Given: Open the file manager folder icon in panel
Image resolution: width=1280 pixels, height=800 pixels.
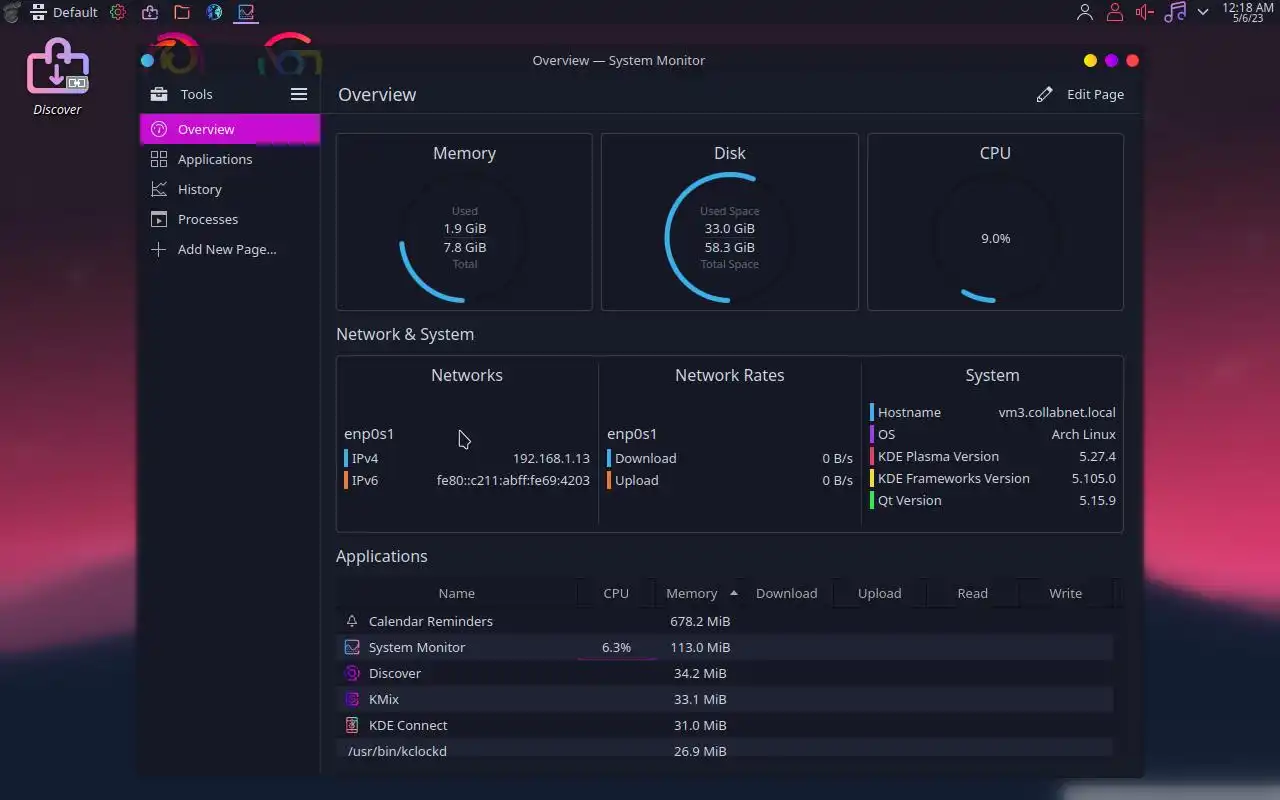Looking at the screenshot, I should click(182, 12).
